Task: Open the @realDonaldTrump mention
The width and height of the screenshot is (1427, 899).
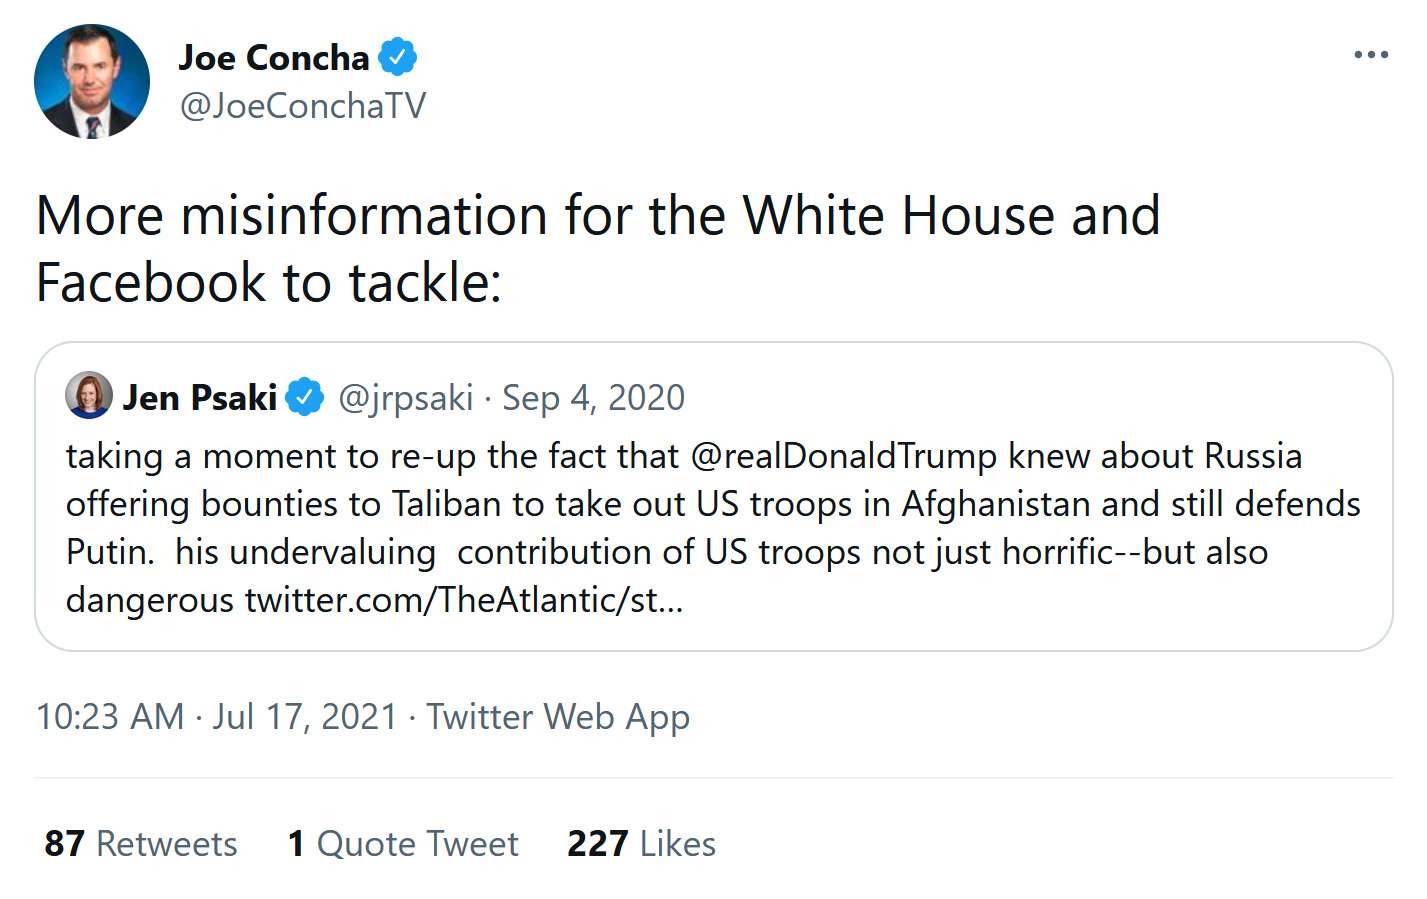Action: (836, 456)
